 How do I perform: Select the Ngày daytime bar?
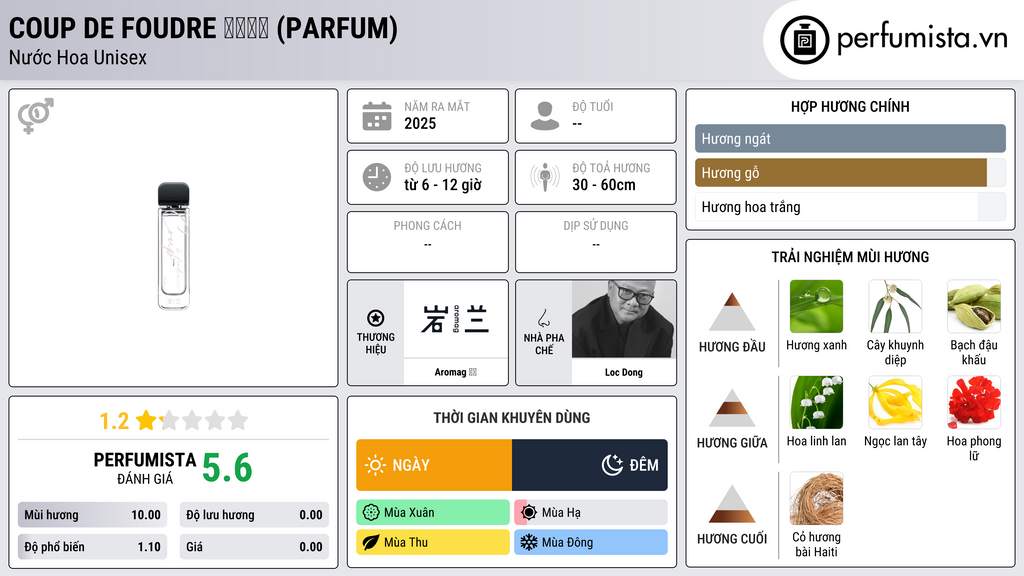click(434, 465)
